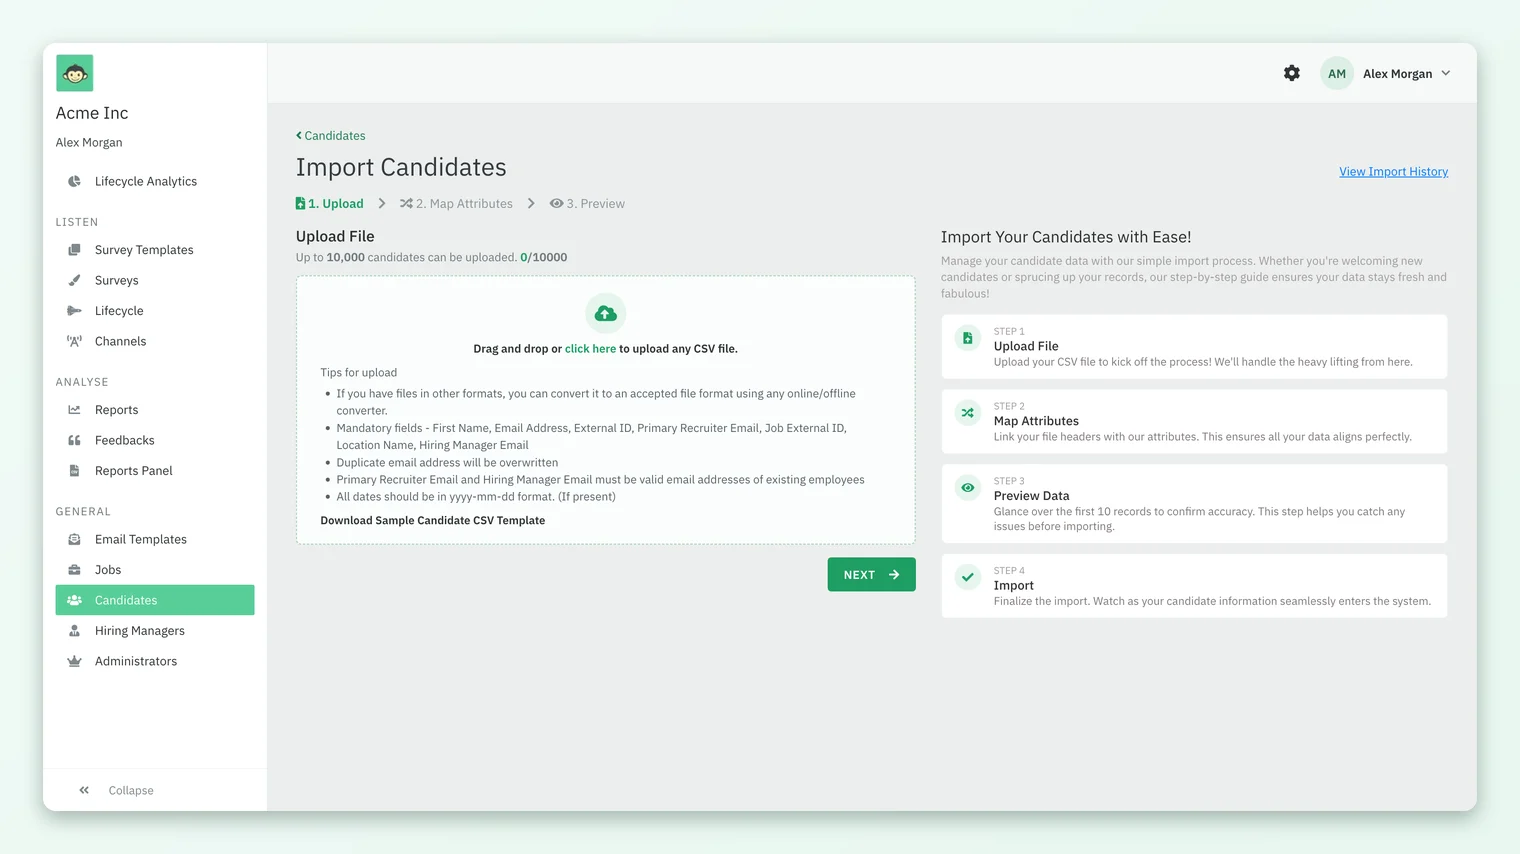Click the AM avatar circle

1337,73
